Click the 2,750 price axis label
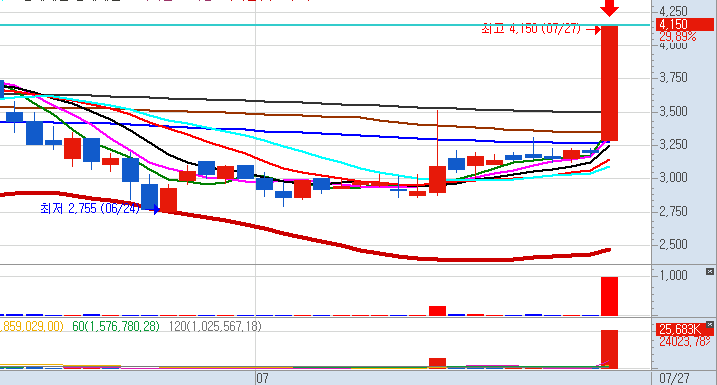 [x=673, y=211]
